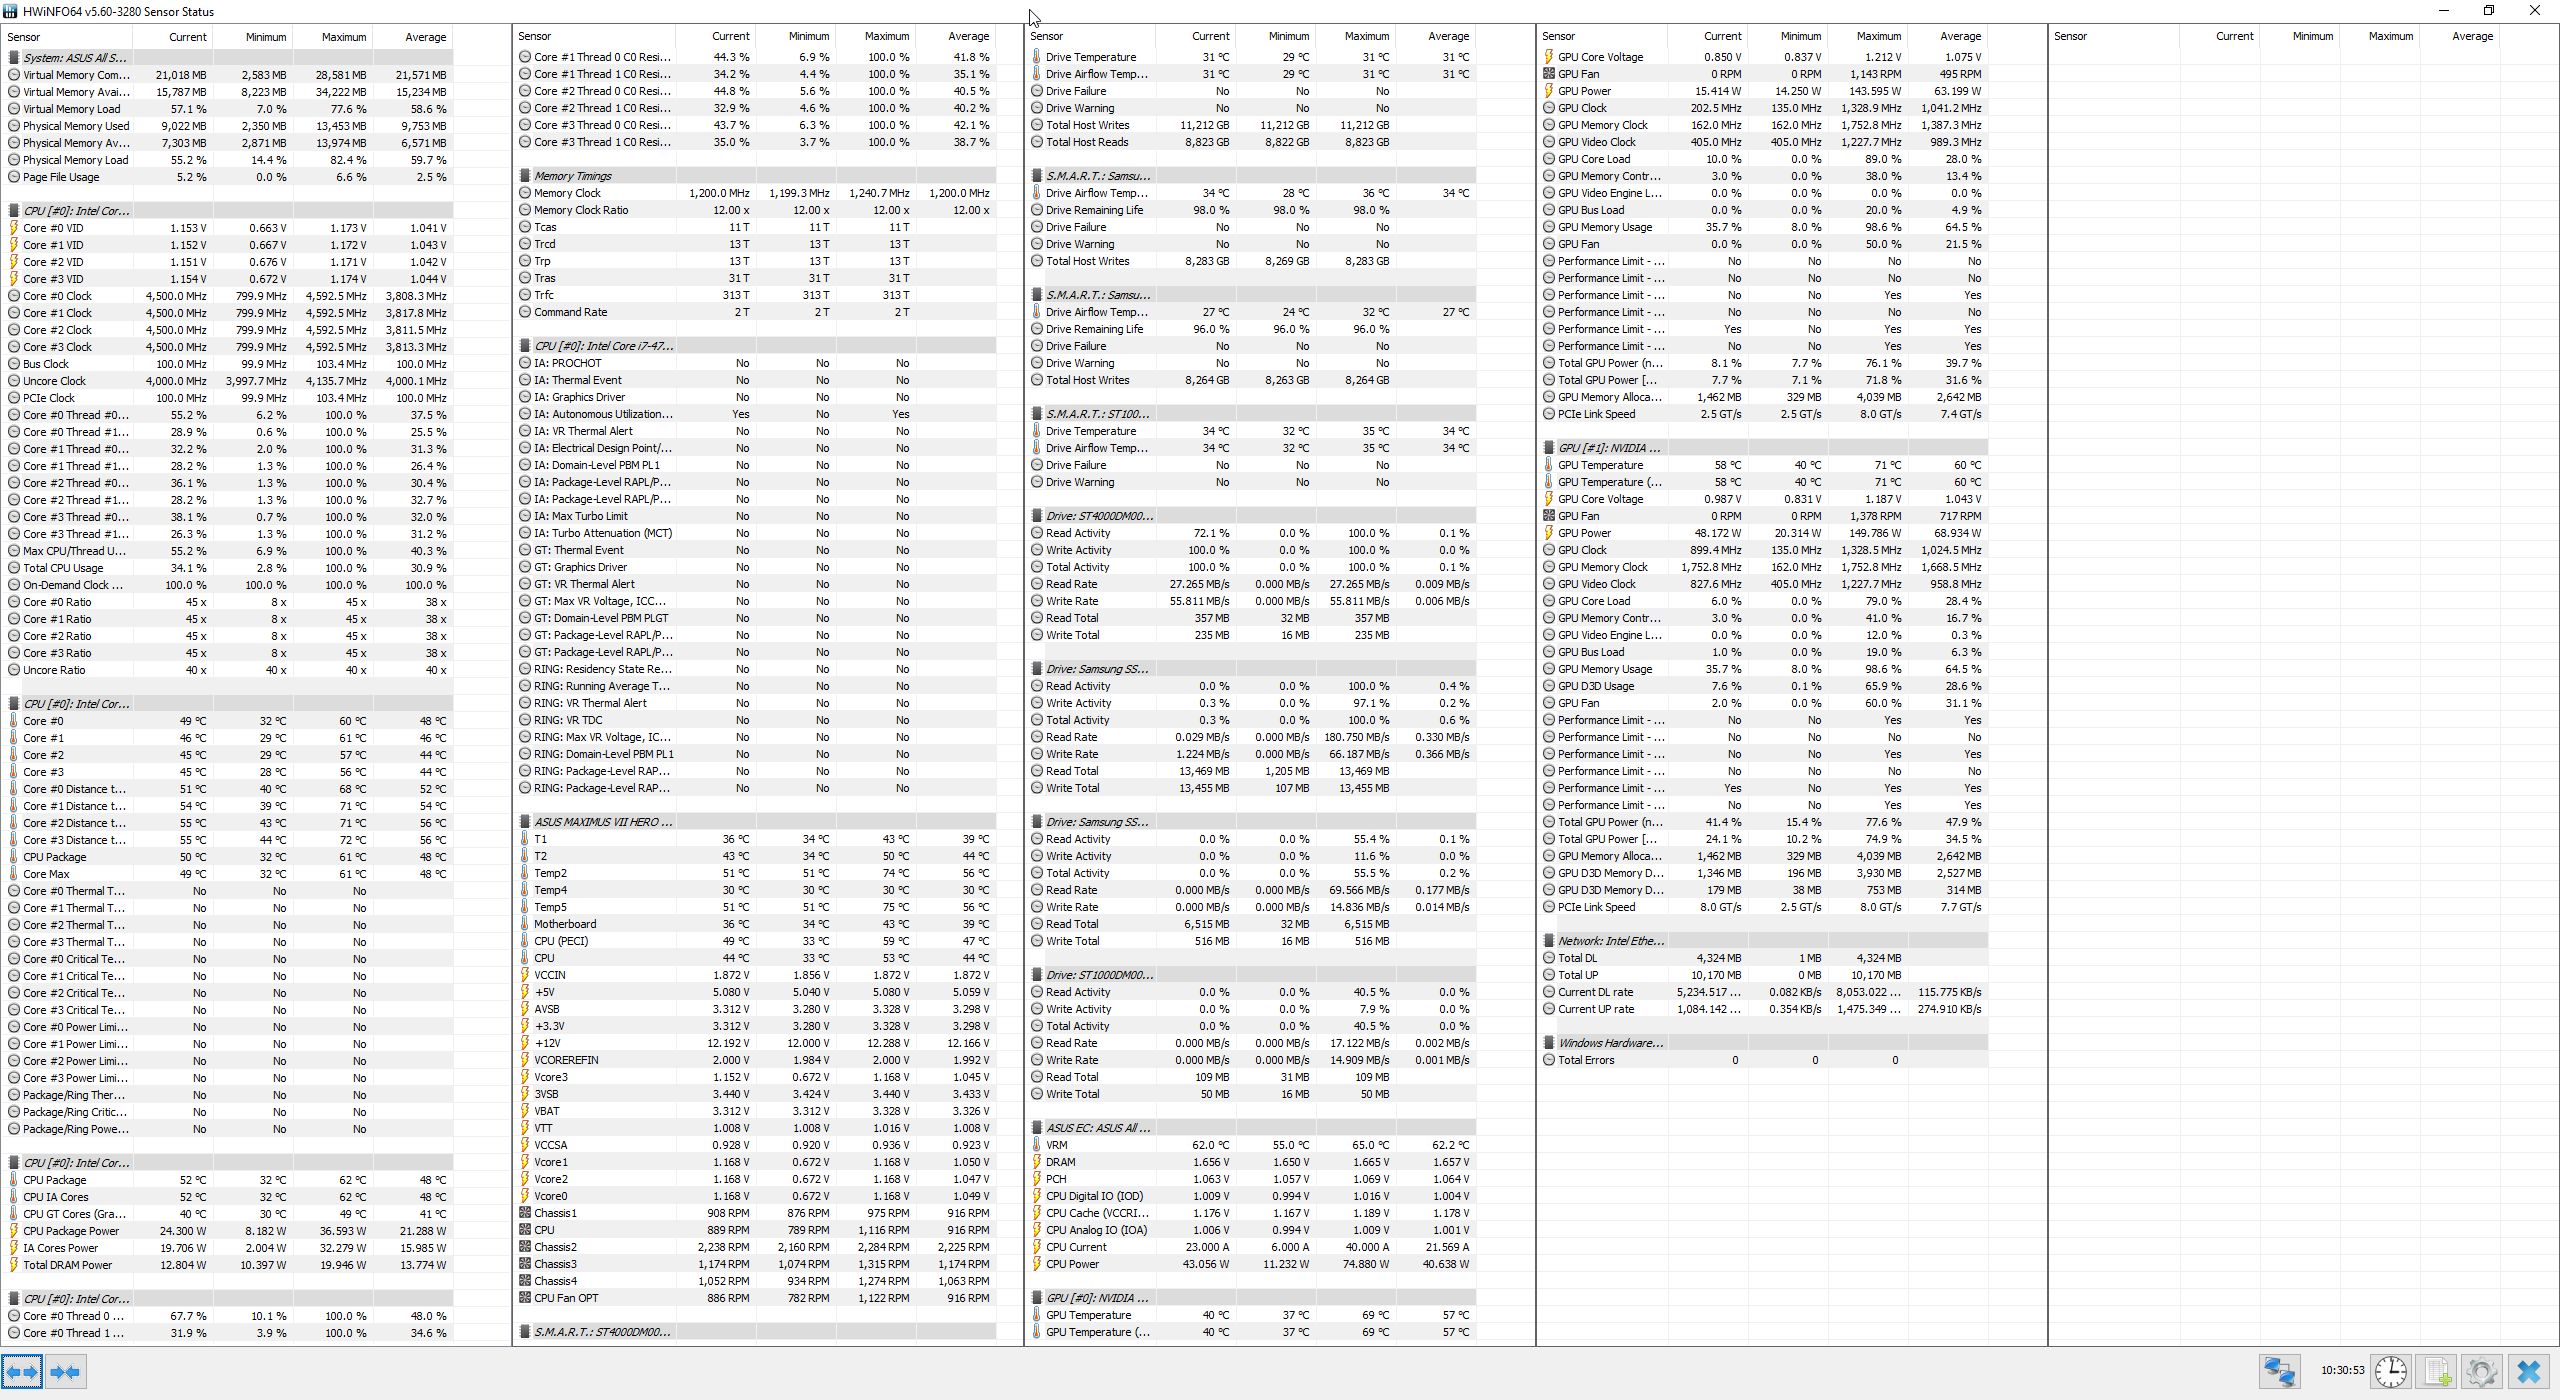
Task: Select the GPU [#1]: NVIDIA ... group header
Action: tap(1764, 448)
